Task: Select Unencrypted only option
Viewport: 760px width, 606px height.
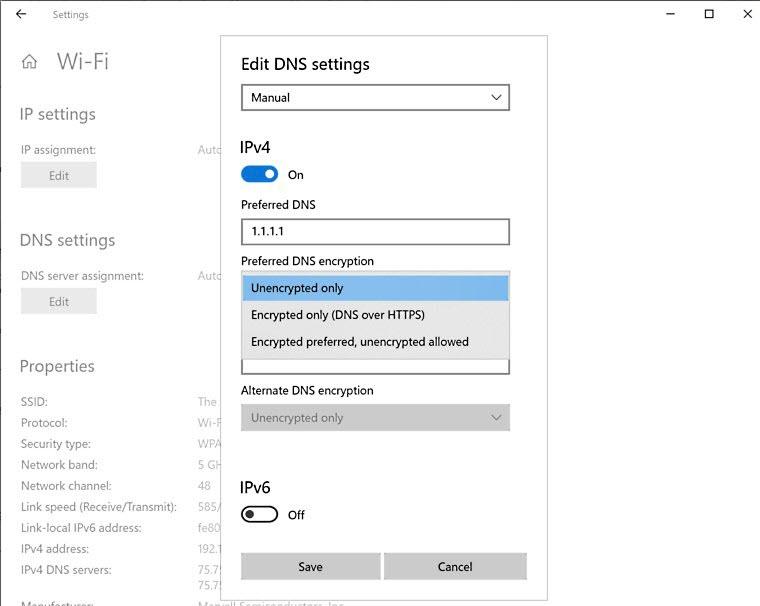Action: pyautogui.click(x=375, y=288)
